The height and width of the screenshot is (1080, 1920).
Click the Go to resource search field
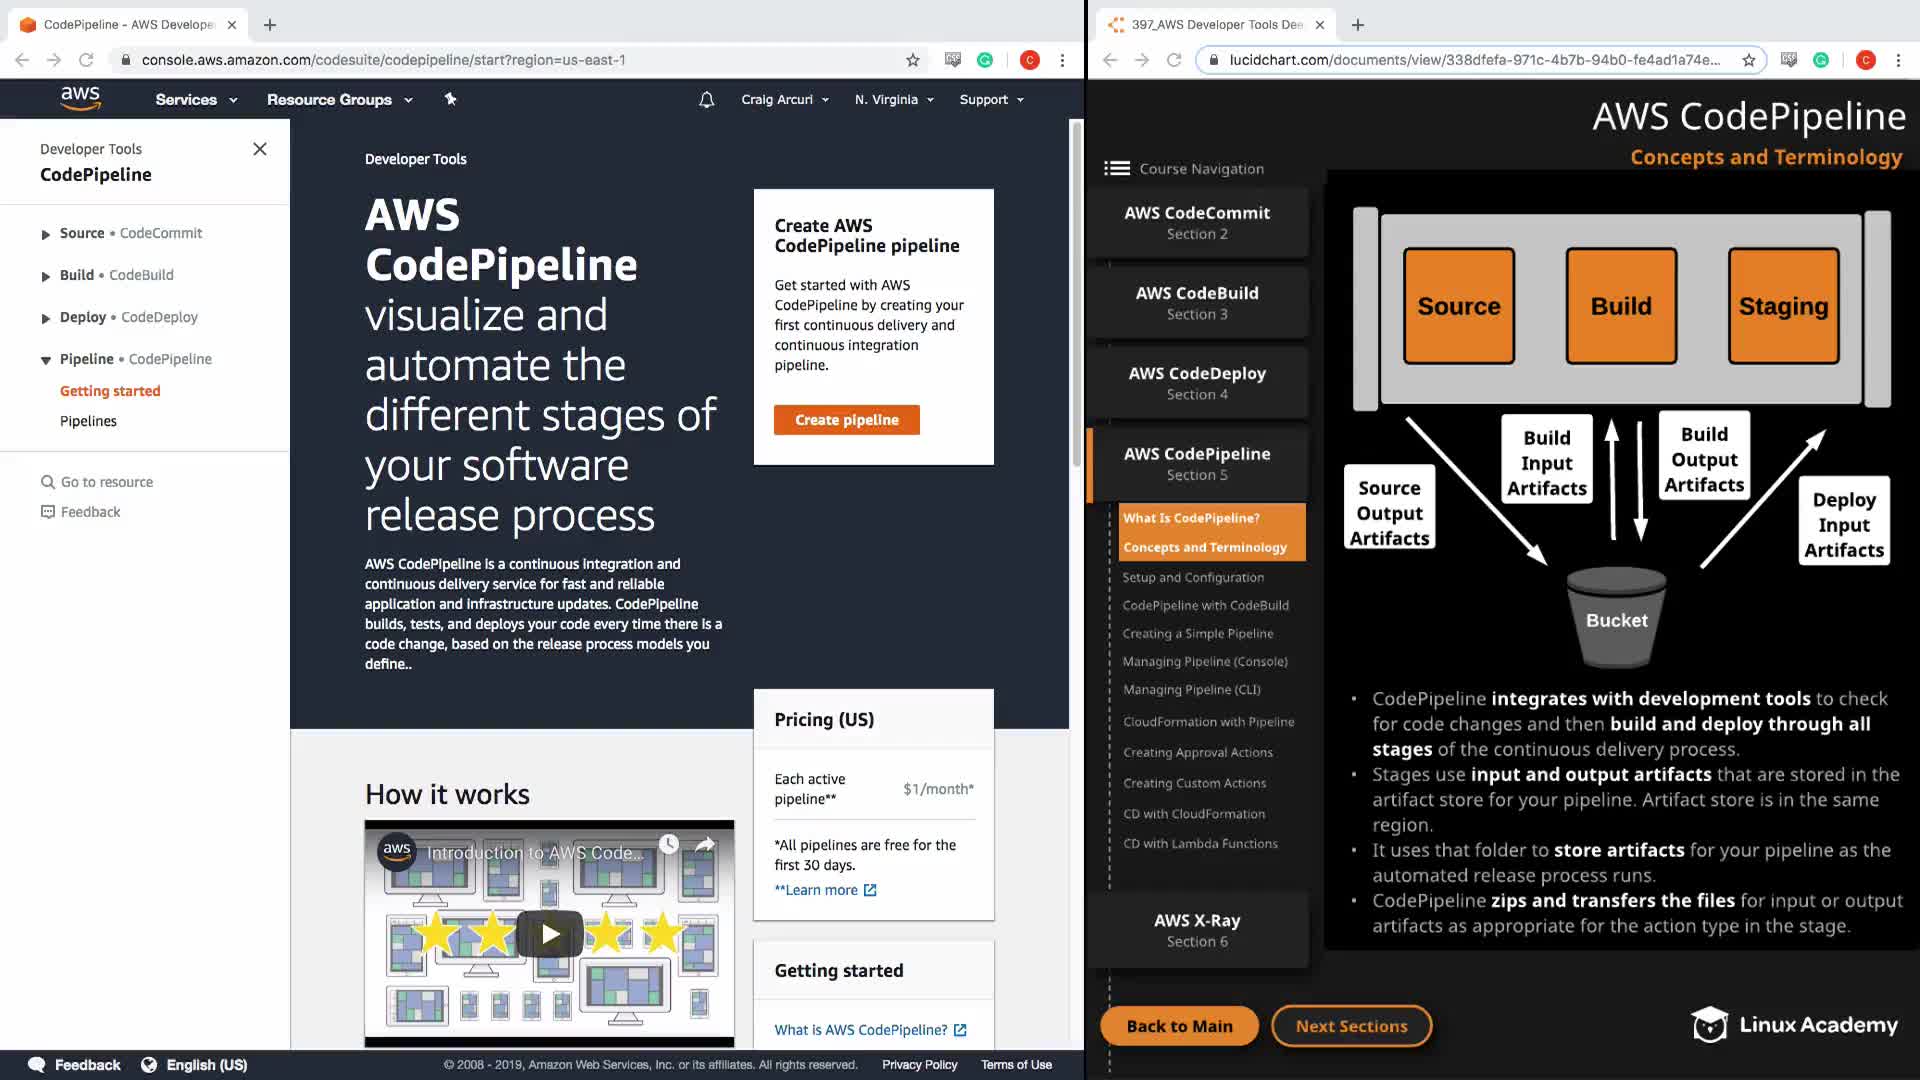(107, 482)
